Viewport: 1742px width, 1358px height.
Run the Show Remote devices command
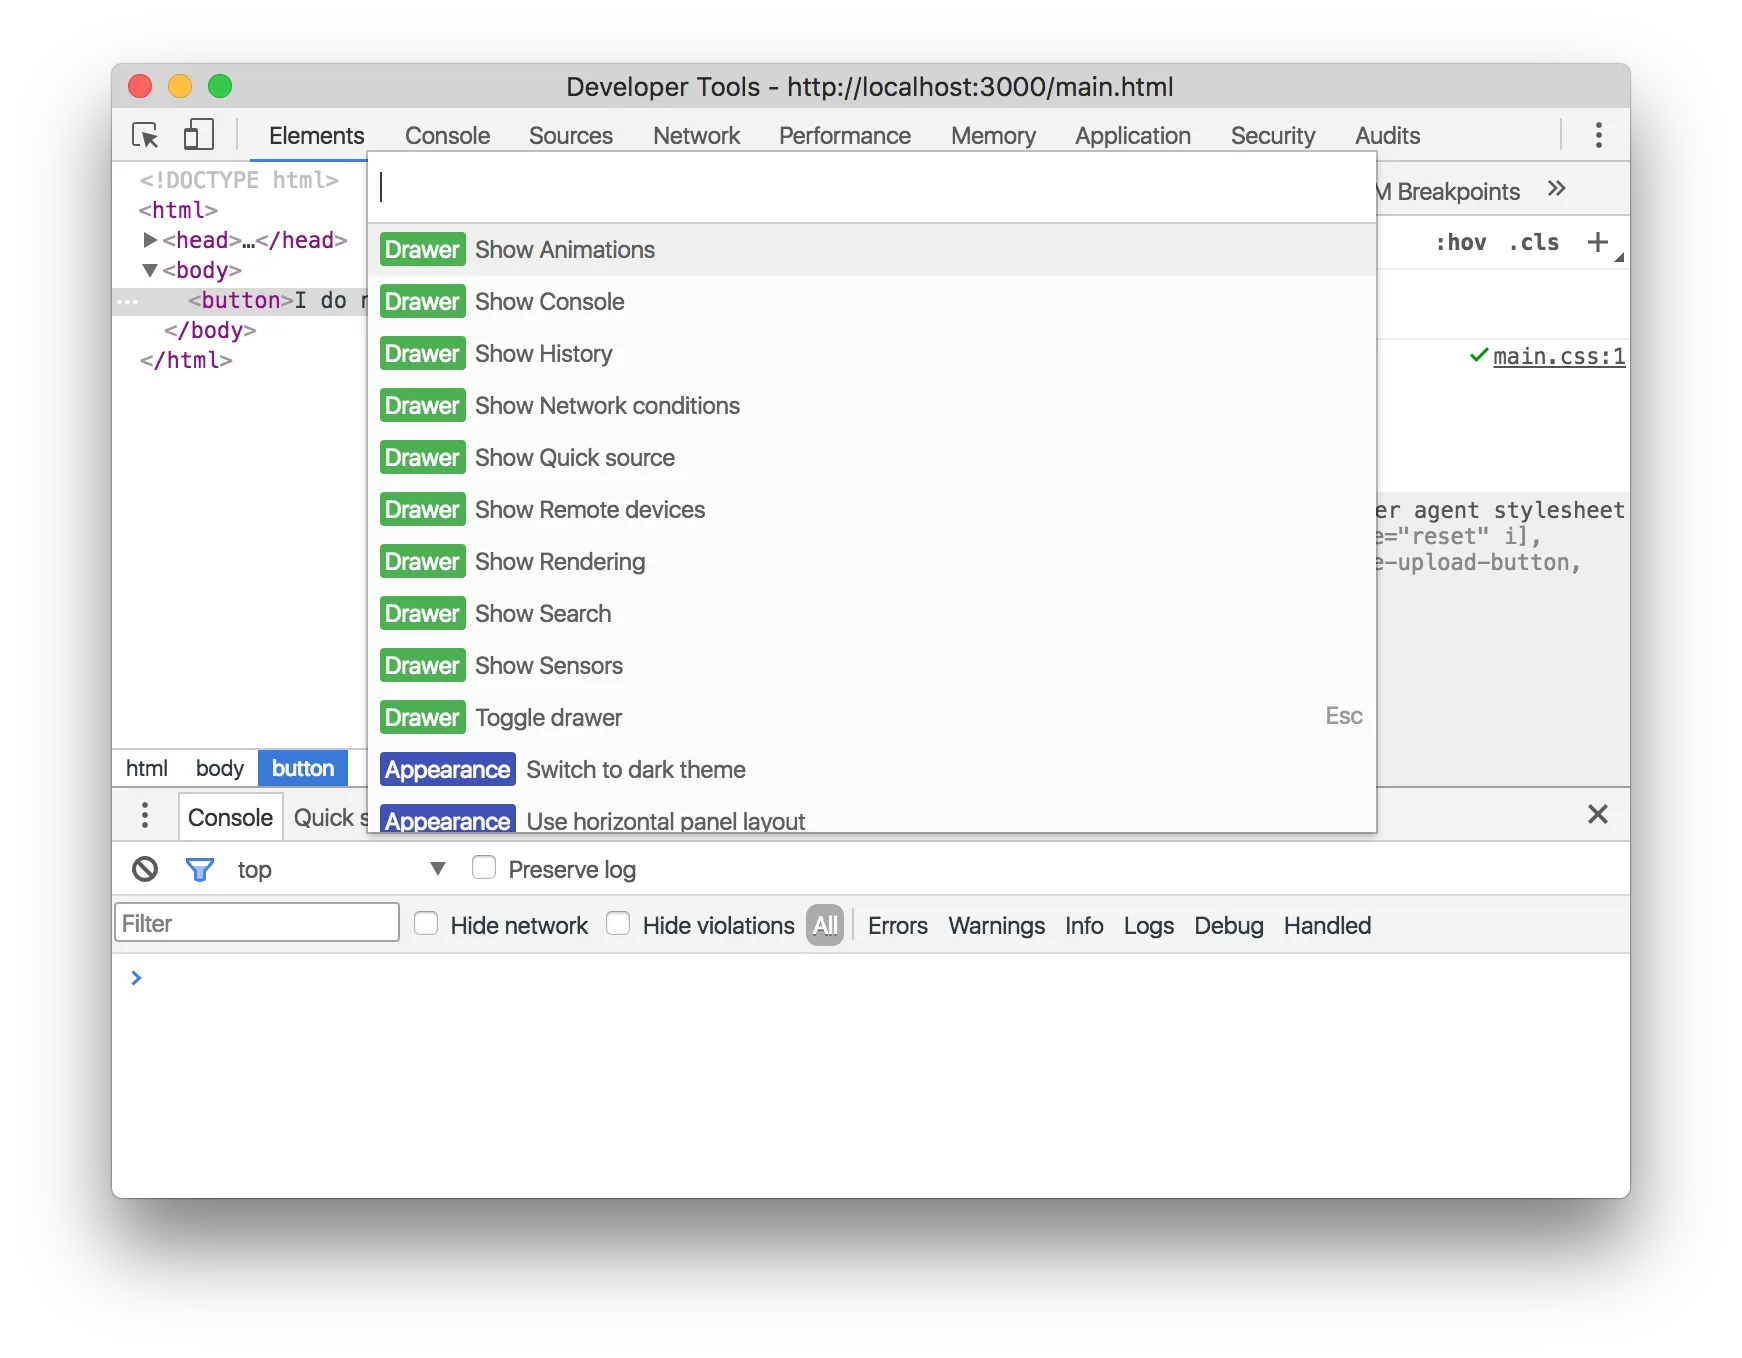872,510
